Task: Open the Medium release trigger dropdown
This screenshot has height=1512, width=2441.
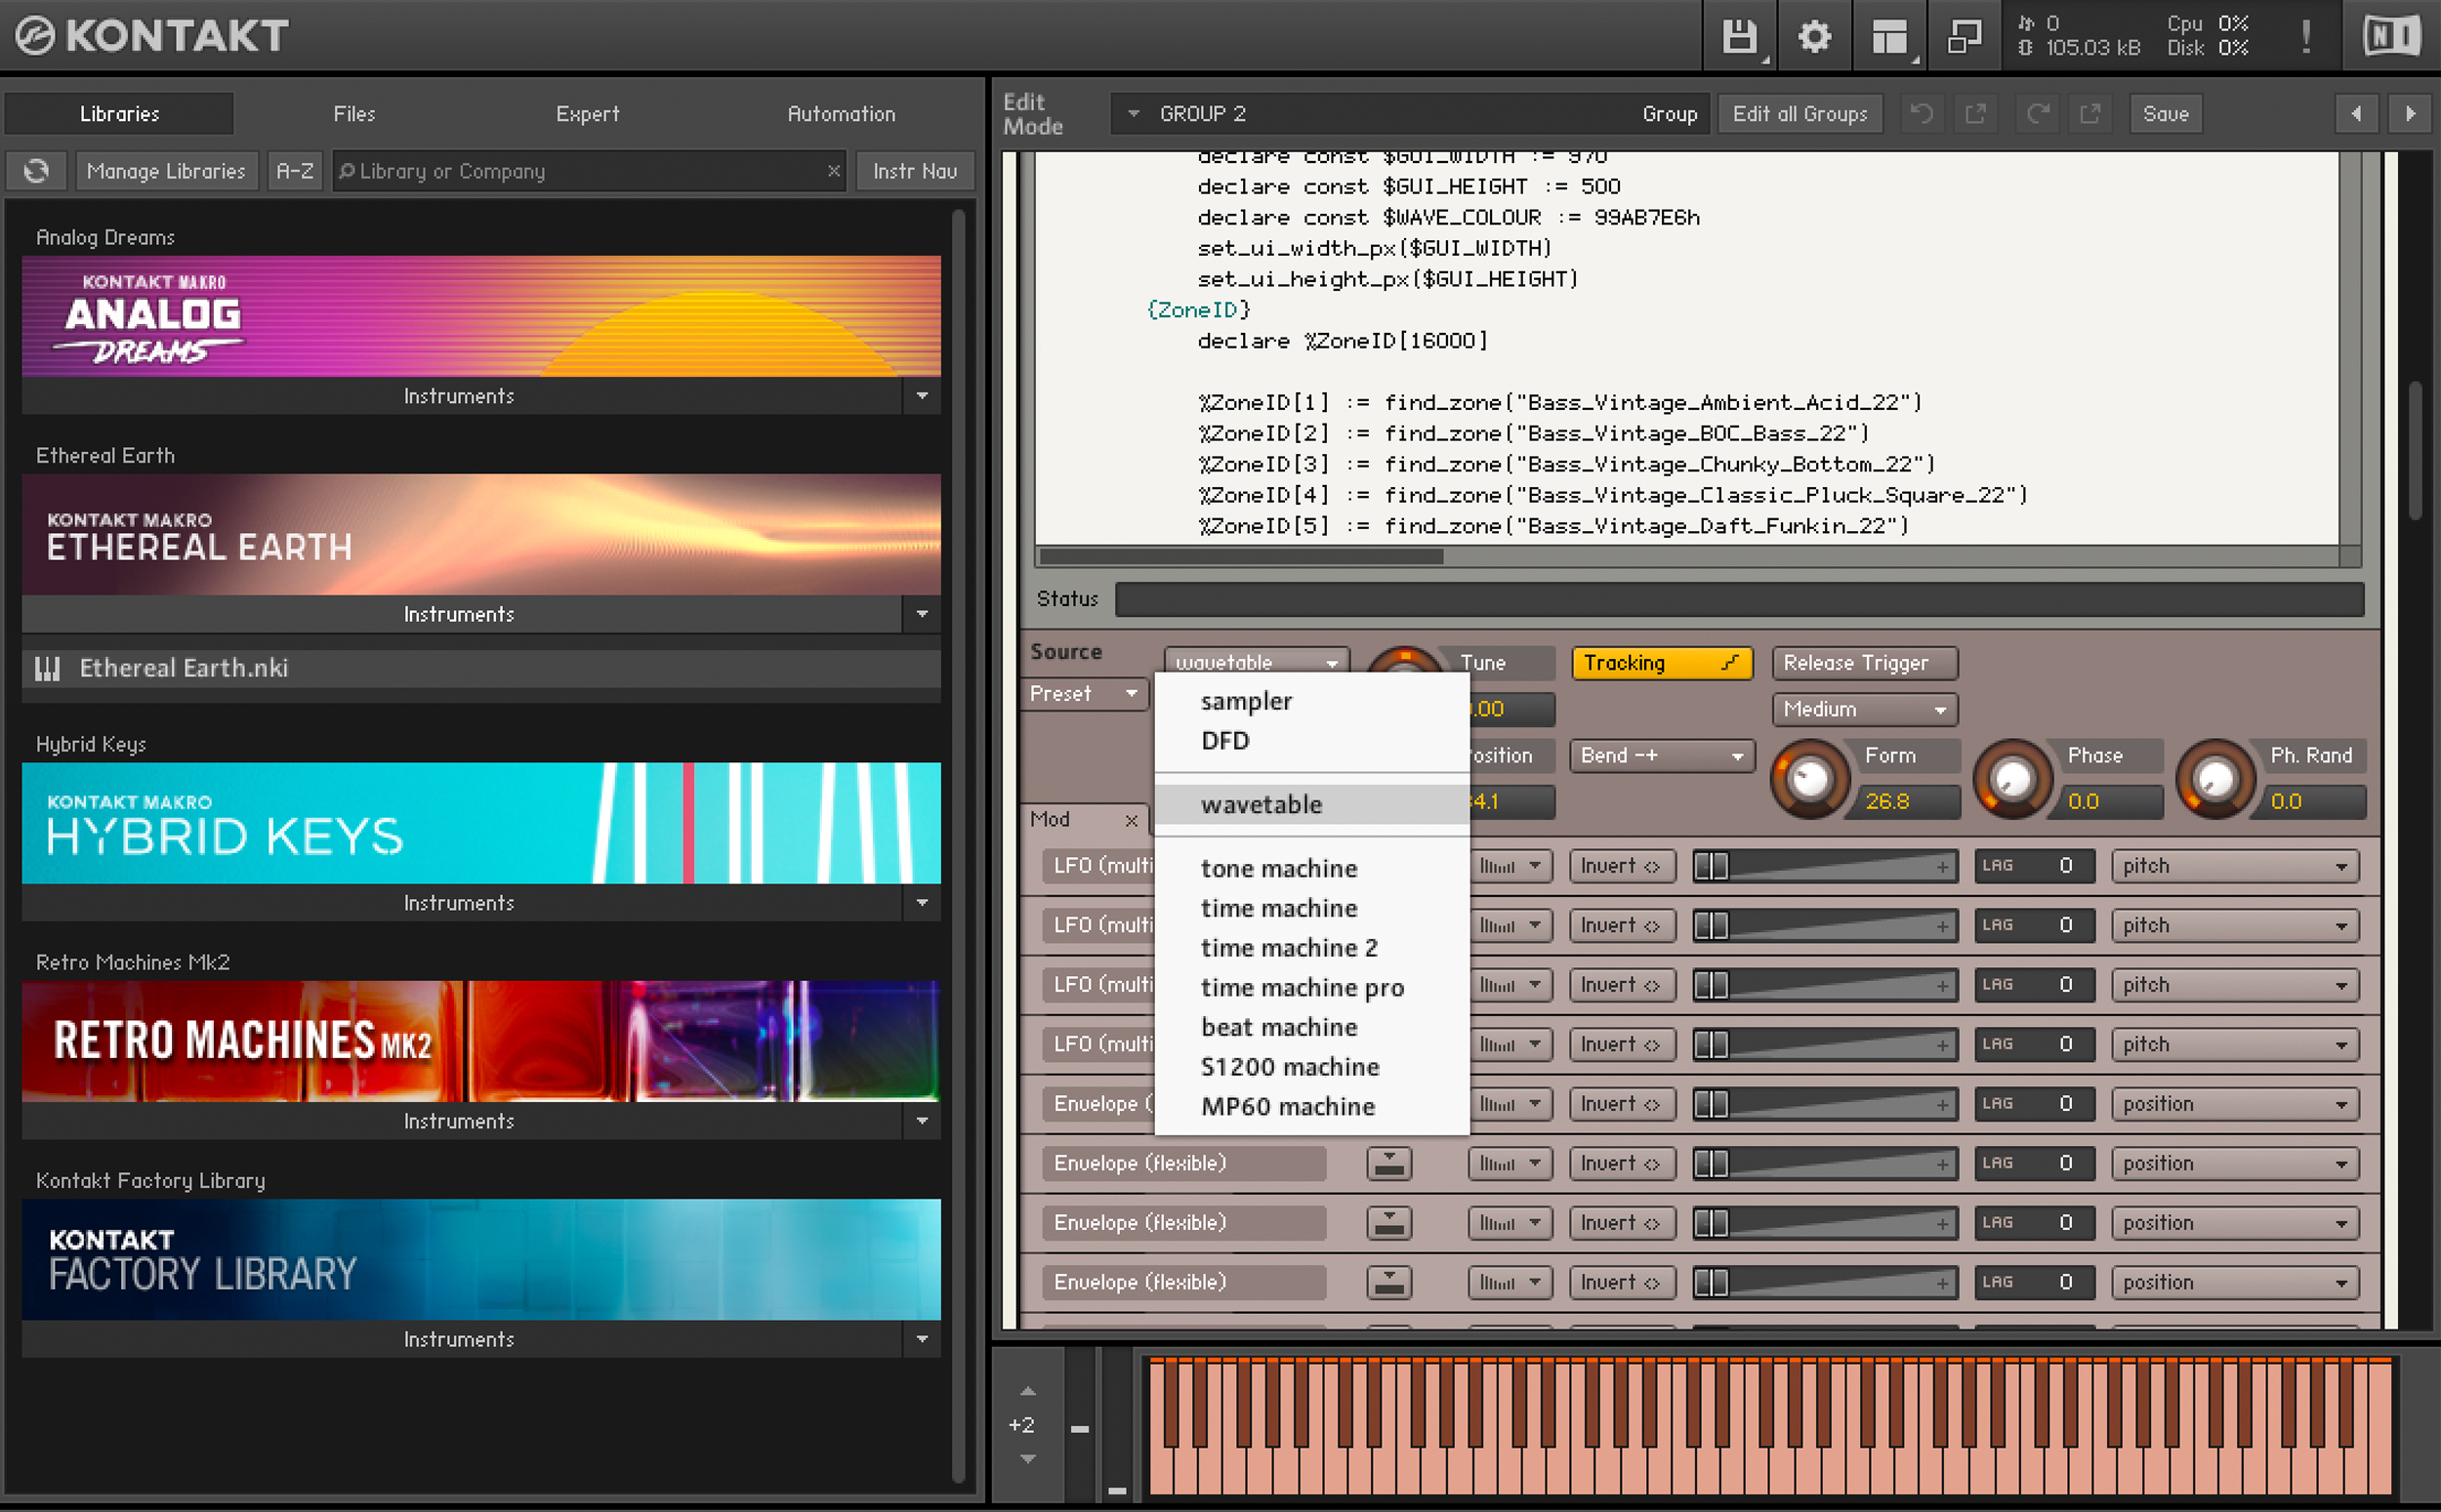Action: (1863, 709)
